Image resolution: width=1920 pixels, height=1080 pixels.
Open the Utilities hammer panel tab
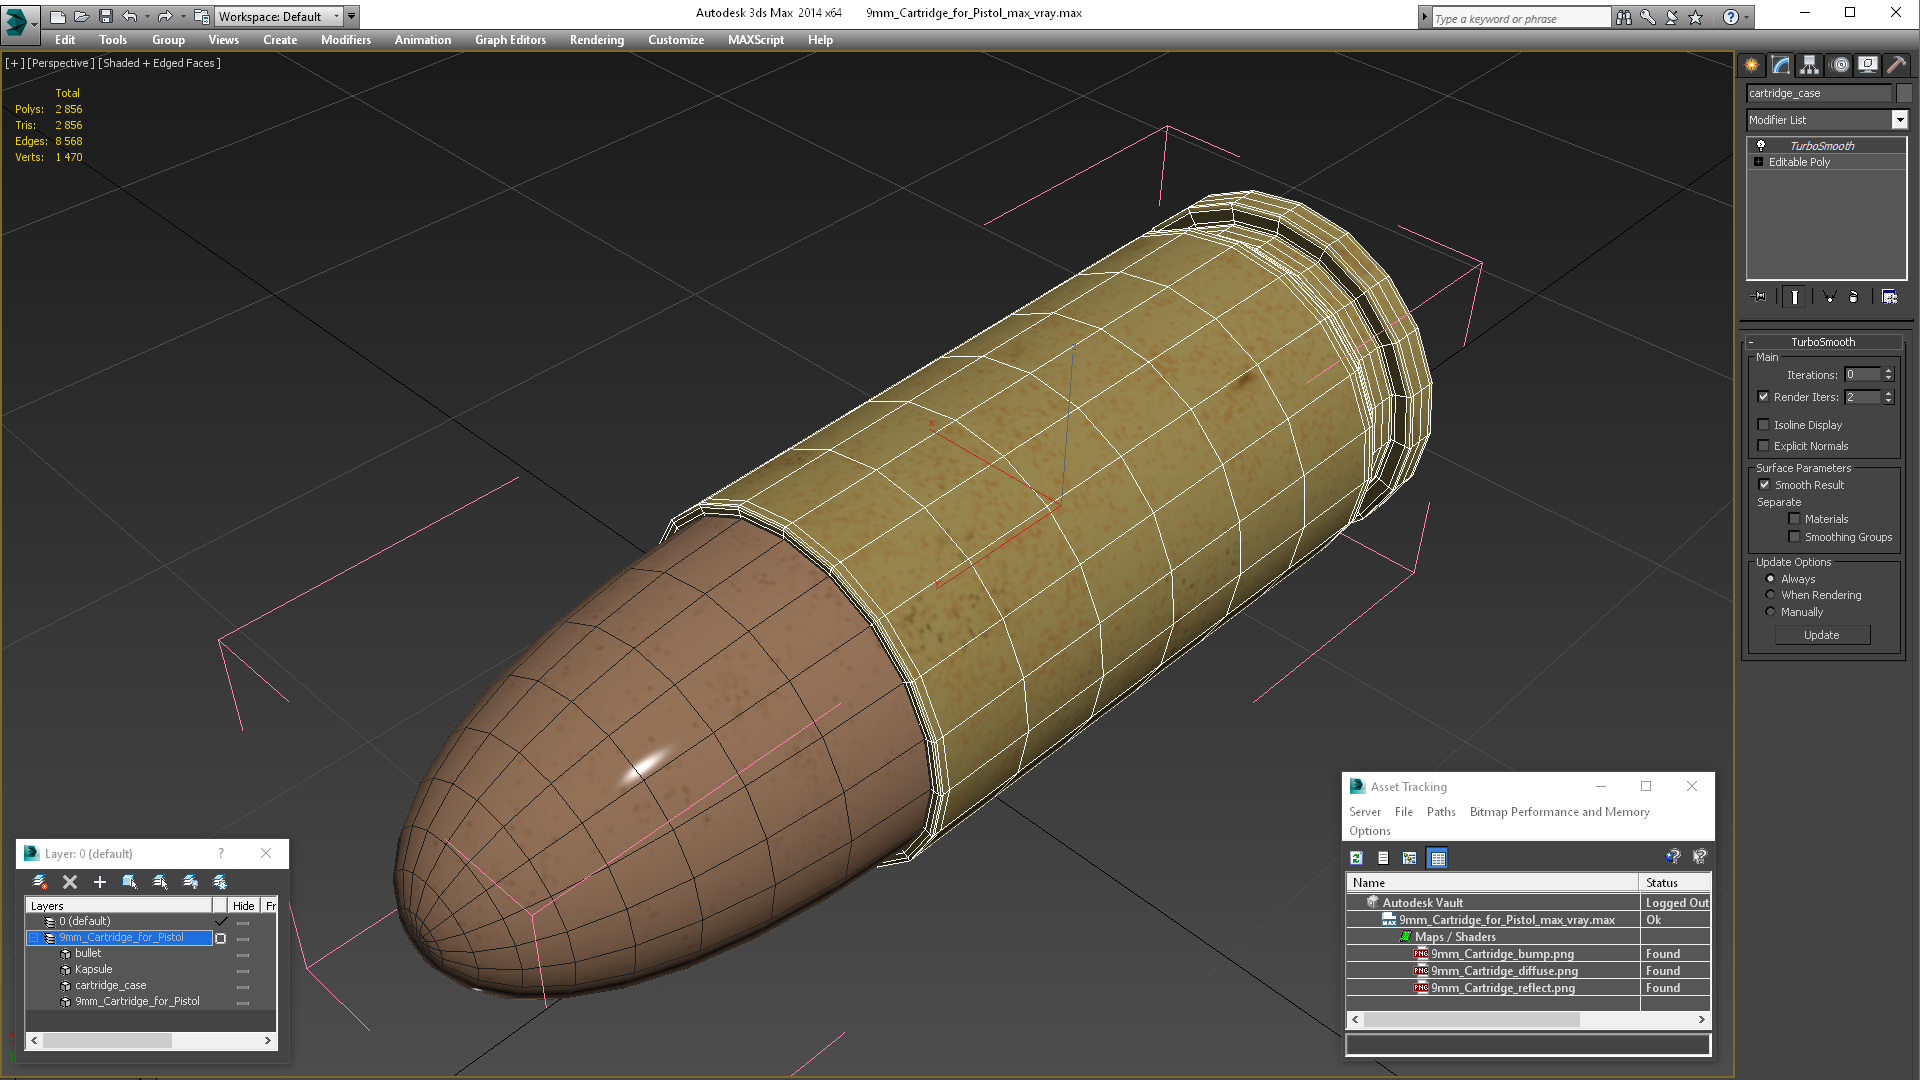(x=1896, y=65)
